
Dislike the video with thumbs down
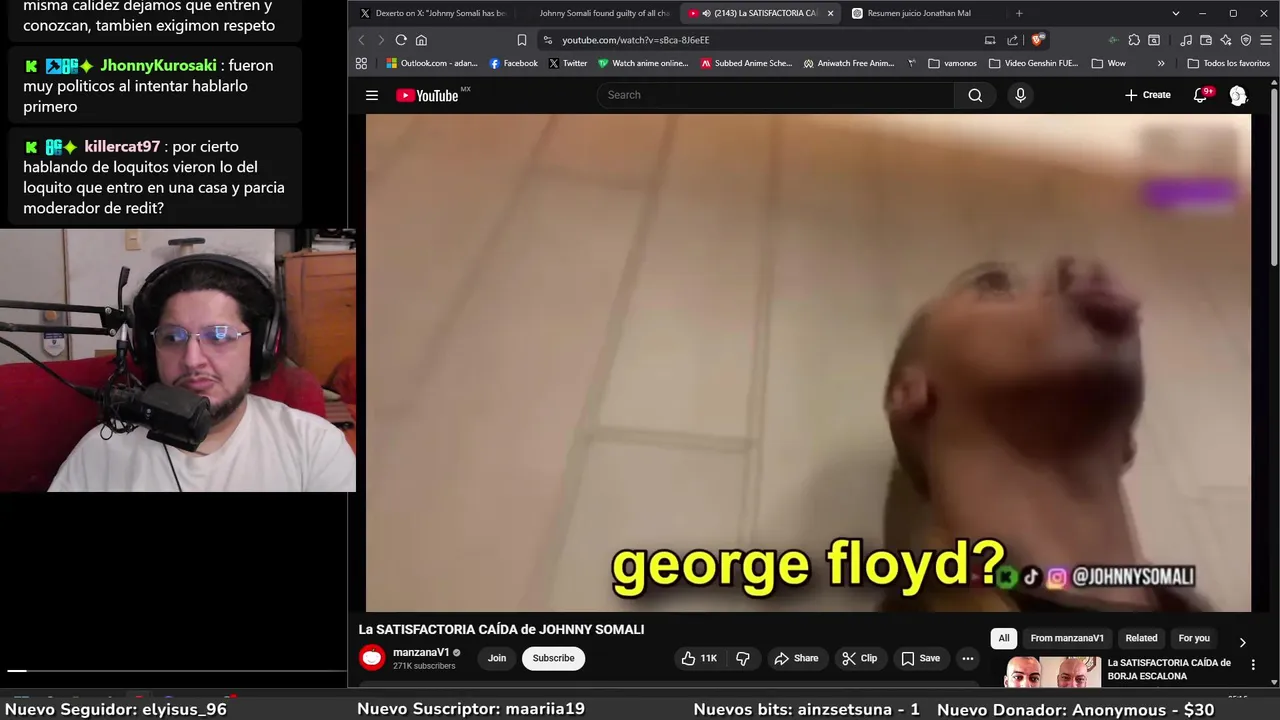pos(743,658)
